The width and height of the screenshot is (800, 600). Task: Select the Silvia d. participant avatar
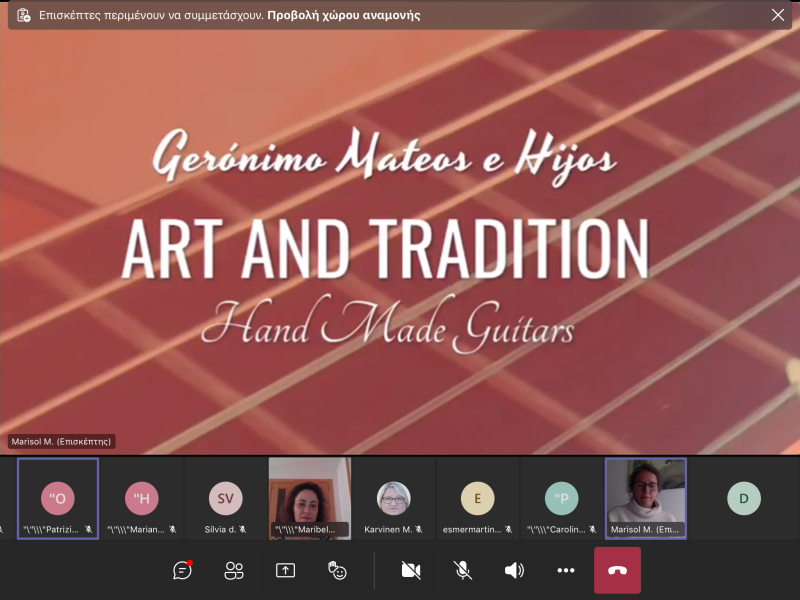click(225, 497)
